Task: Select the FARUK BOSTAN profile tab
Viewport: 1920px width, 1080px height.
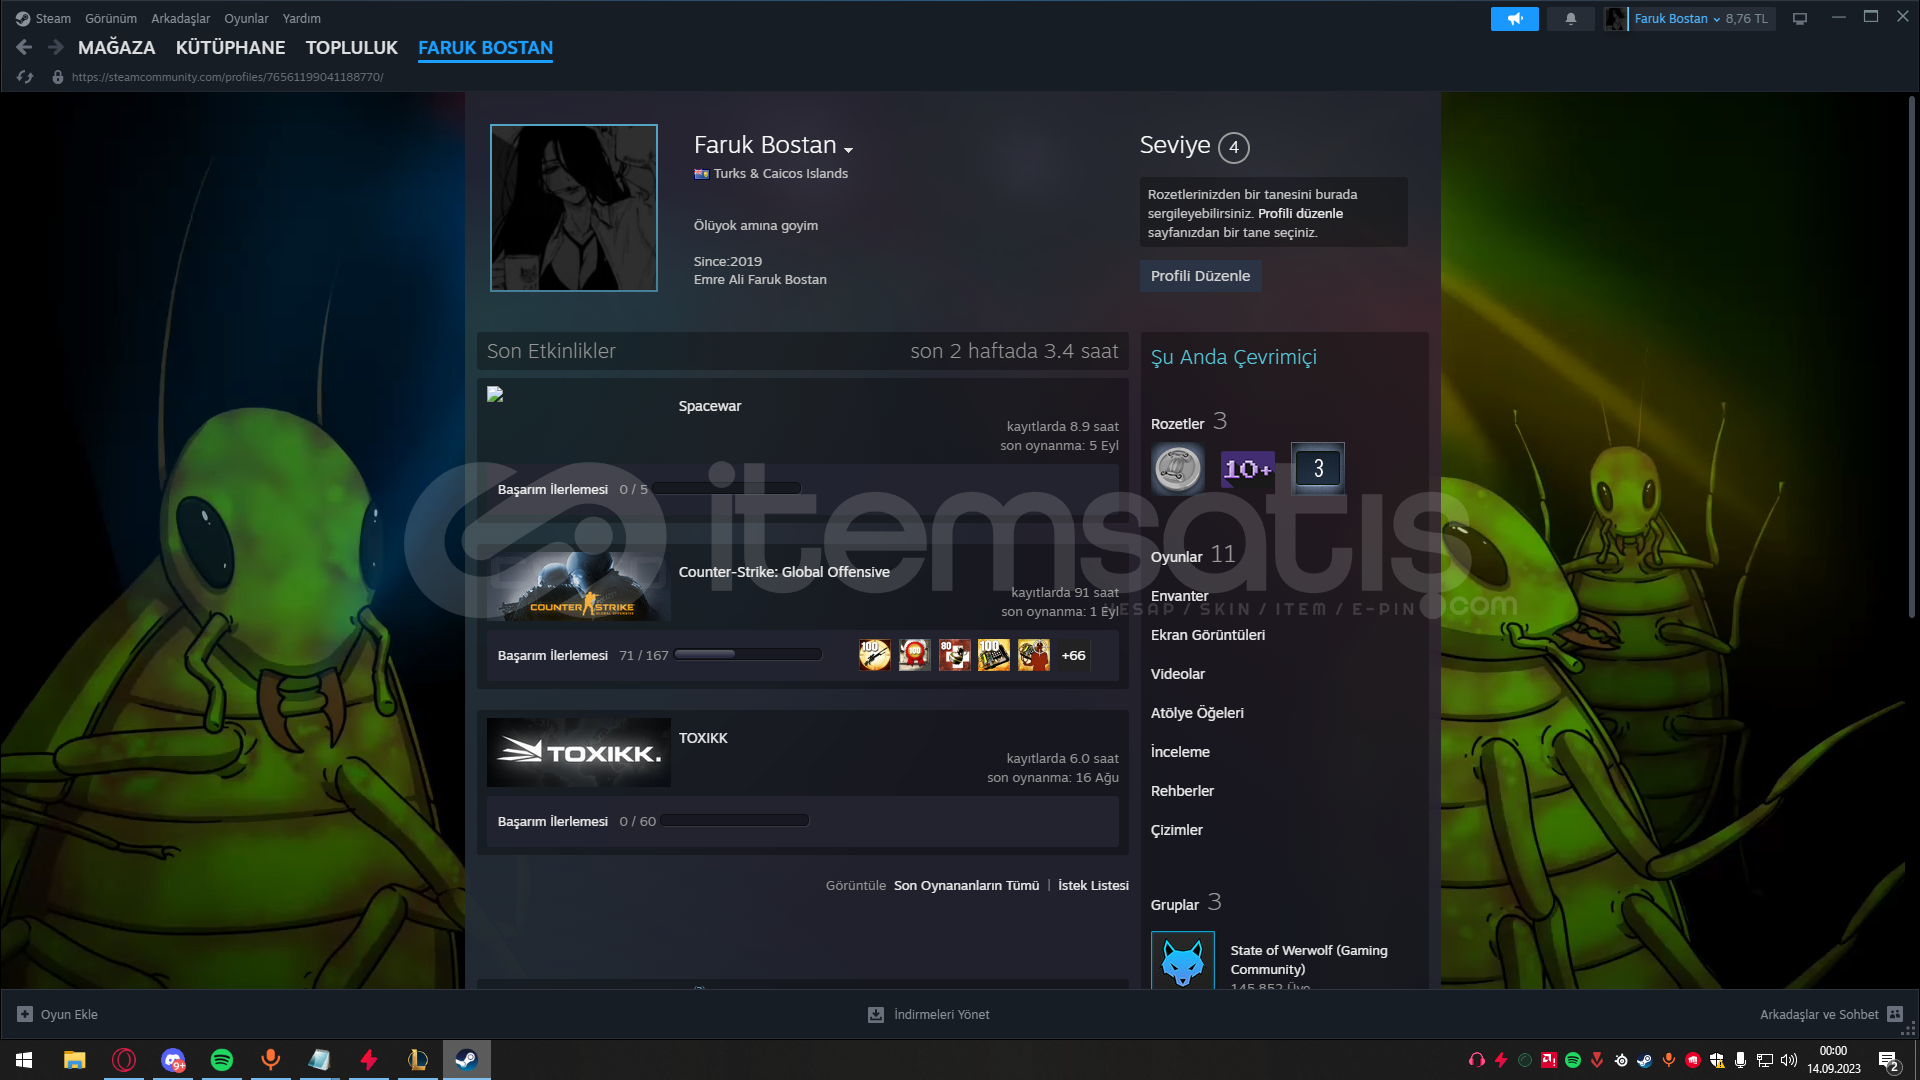Action: 485,47
